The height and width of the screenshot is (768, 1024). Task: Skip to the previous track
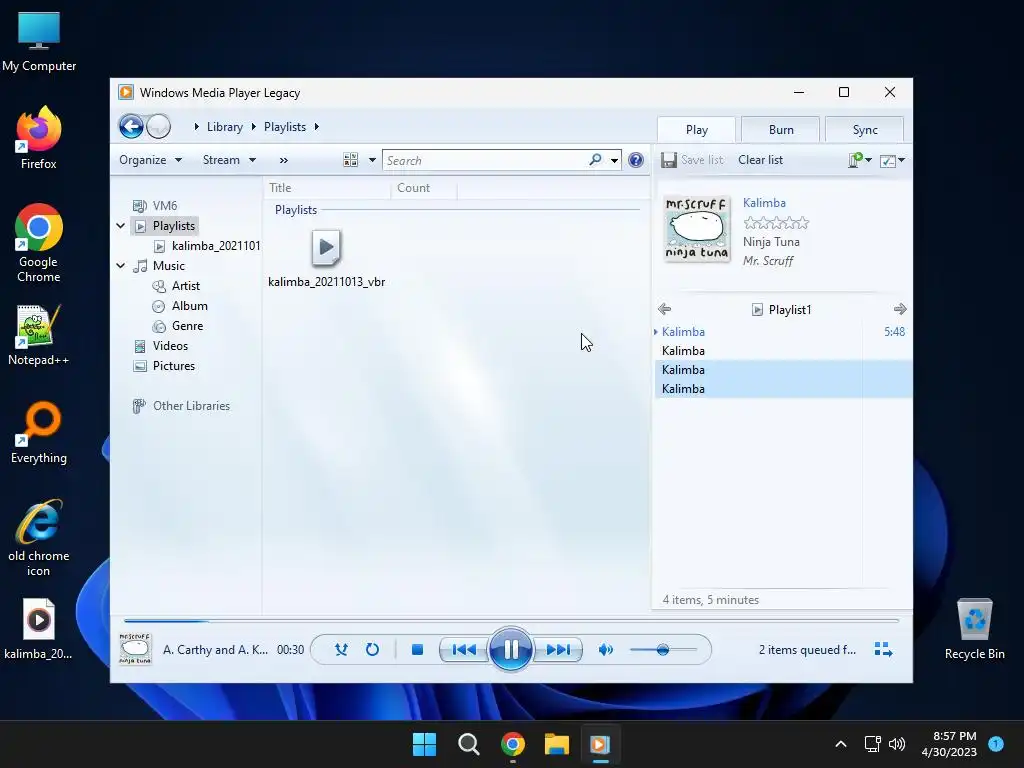464,650
